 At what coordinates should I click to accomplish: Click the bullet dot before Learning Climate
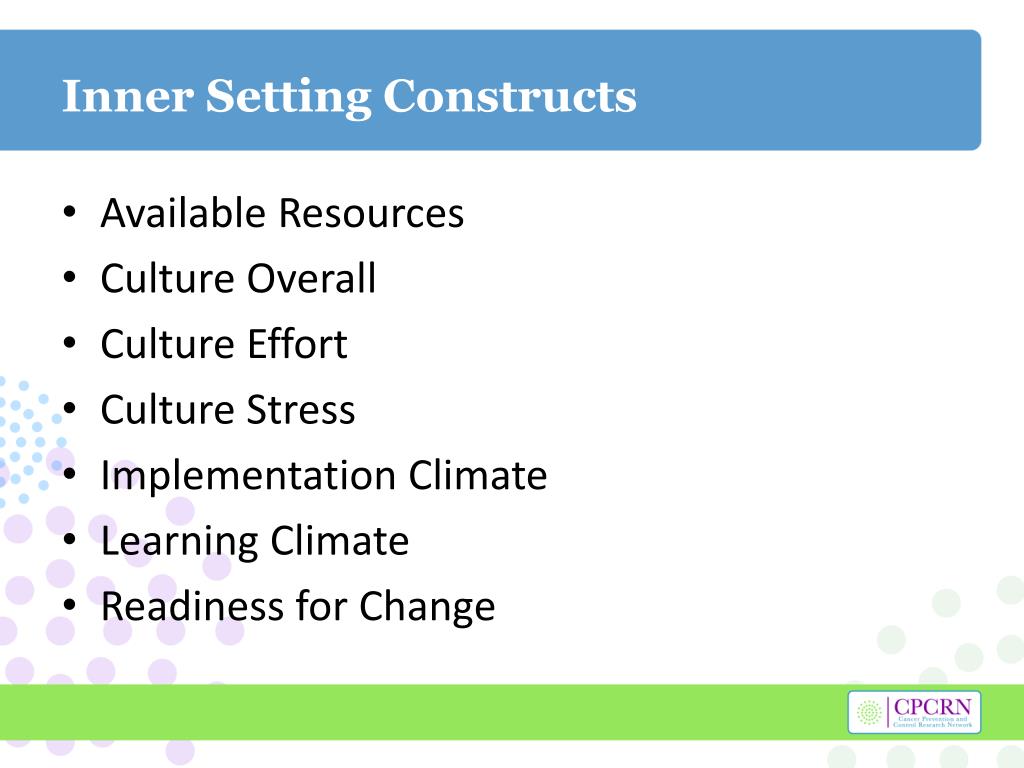[x=70, y=540]
